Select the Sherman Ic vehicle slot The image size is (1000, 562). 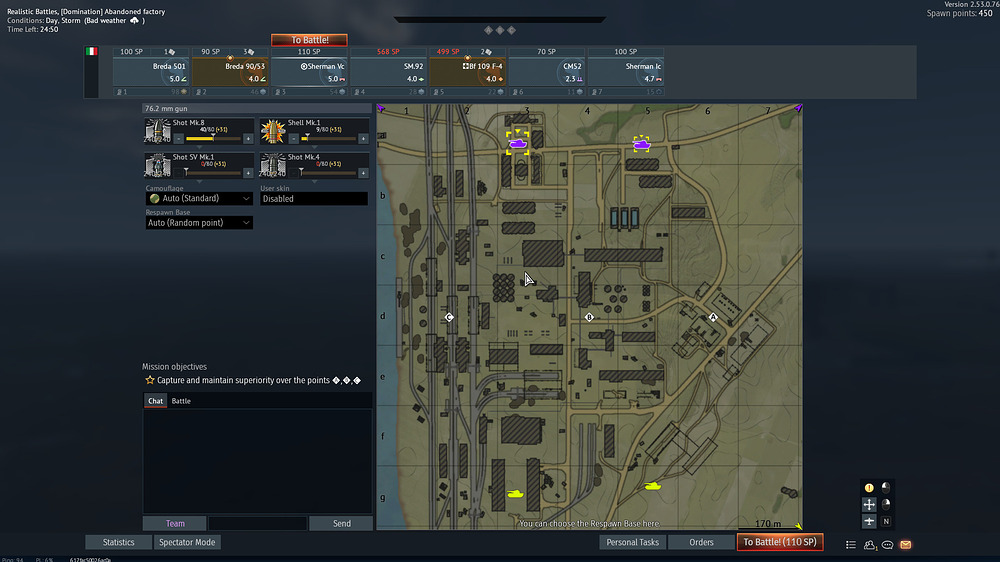tap(626, 72)
